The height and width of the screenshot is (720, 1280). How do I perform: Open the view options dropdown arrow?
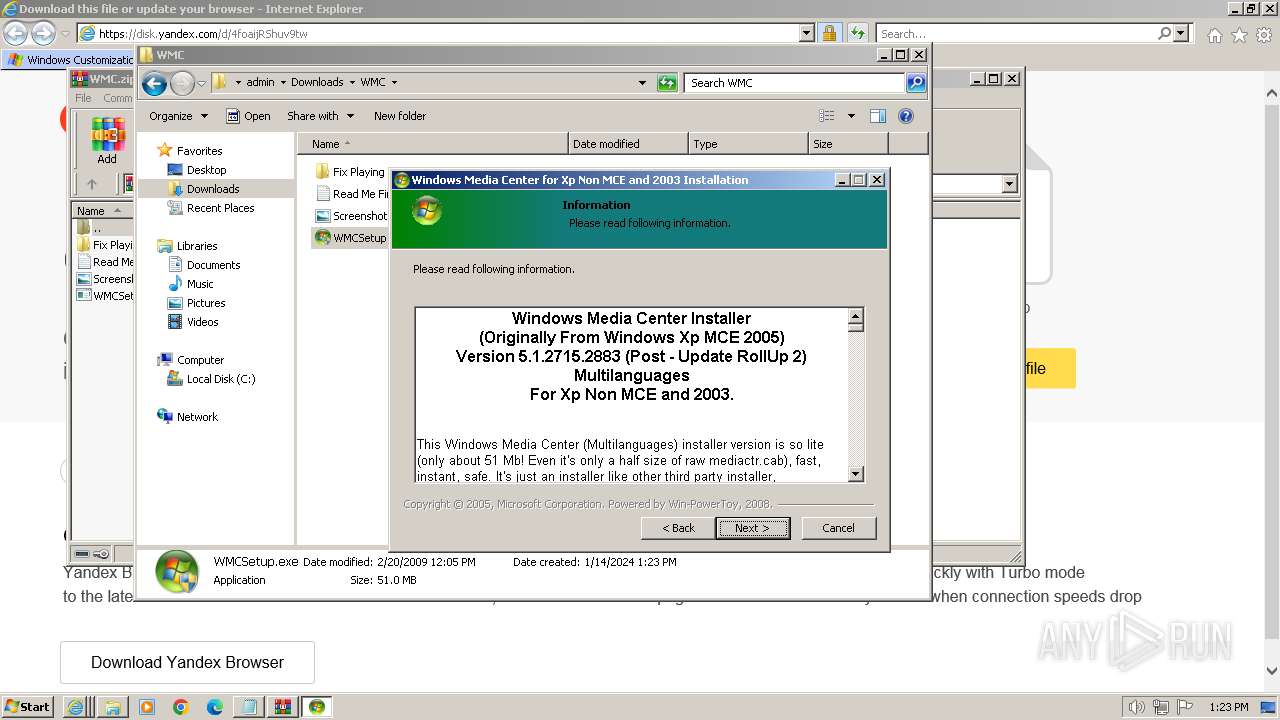tap(851, 116)
